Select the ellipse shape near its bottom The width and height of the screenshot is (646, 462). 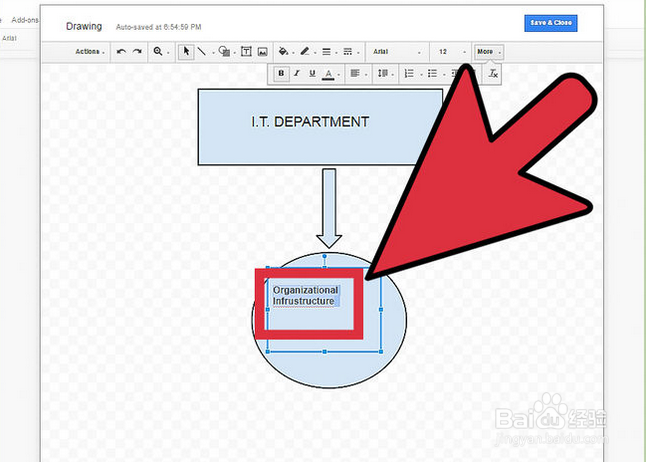click(329, 373)
